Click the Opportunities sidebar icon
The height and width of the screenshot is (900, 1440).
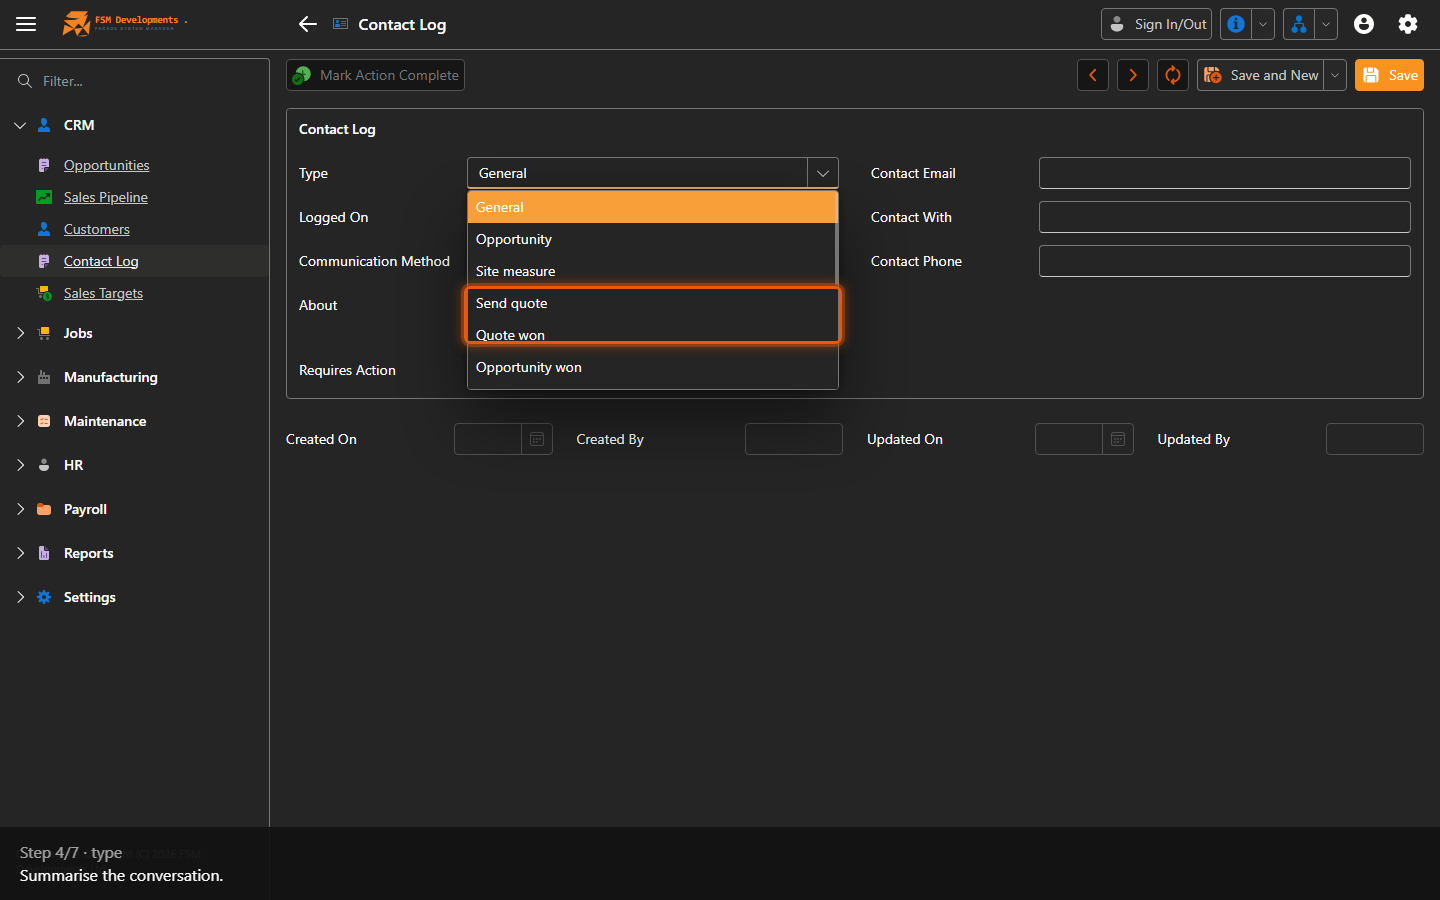[x=44, y=165]
